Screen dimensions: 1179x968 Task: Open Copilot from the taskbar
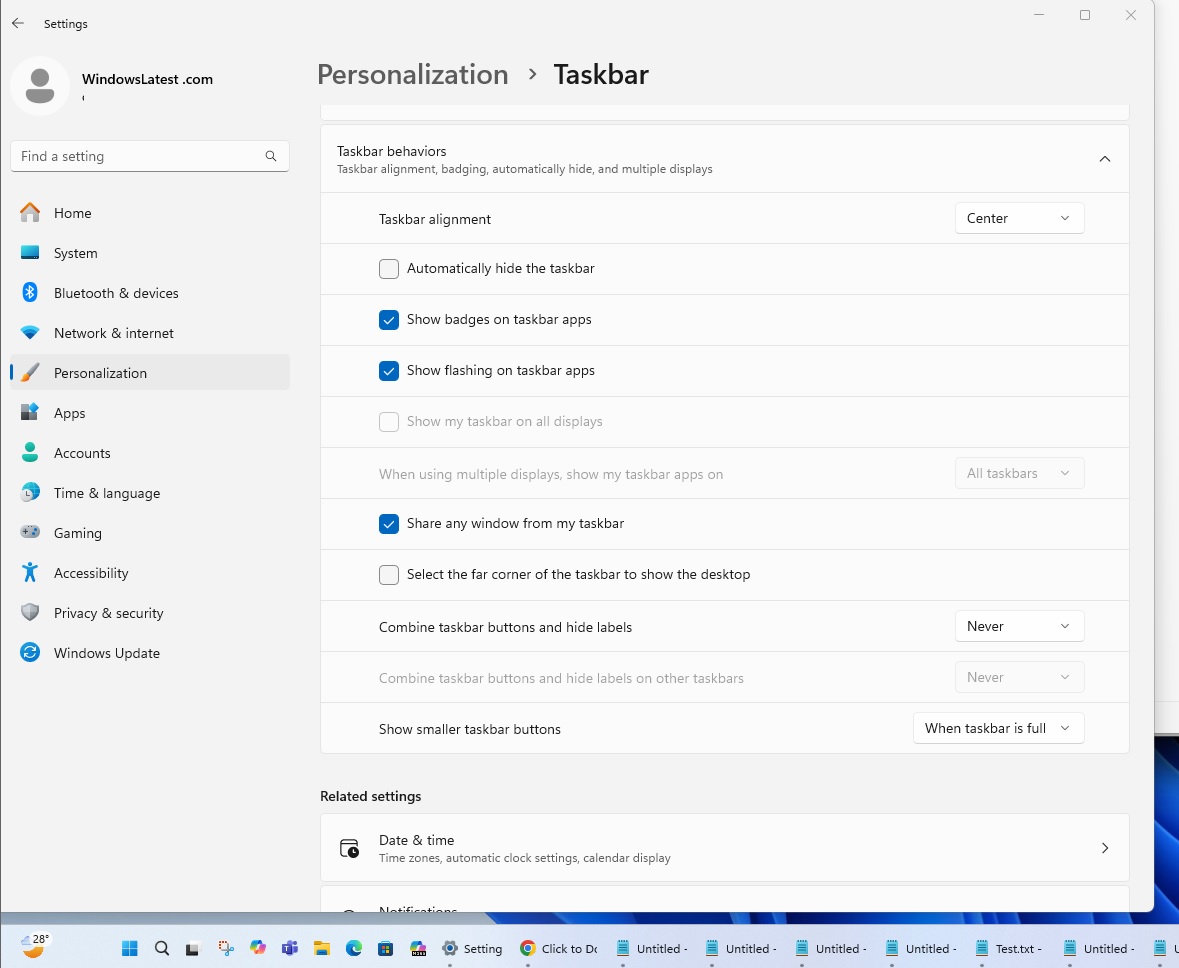click(x=257, y=947)
